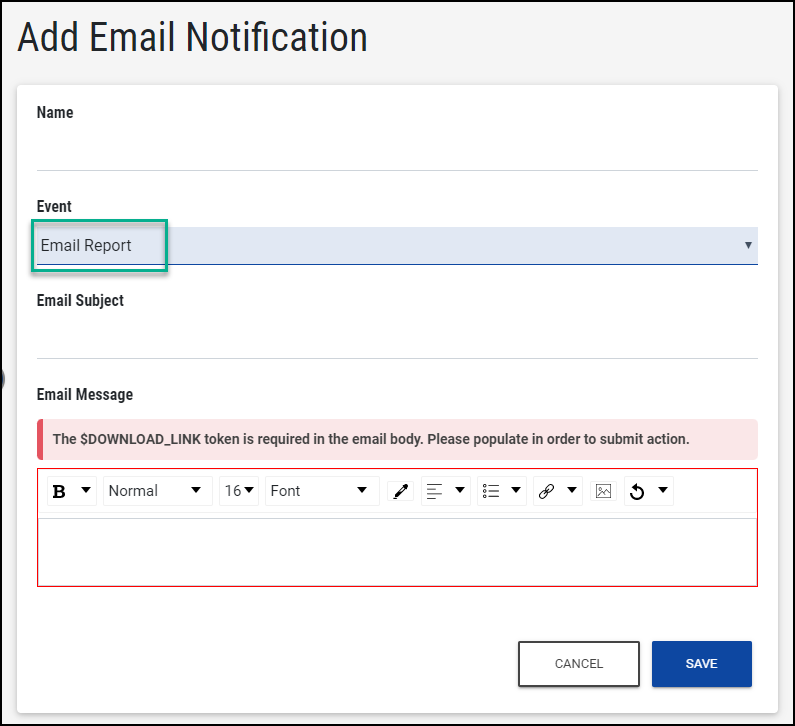Open the text color picker pen icon
795x726 pixels.
[x=400, y=491]
